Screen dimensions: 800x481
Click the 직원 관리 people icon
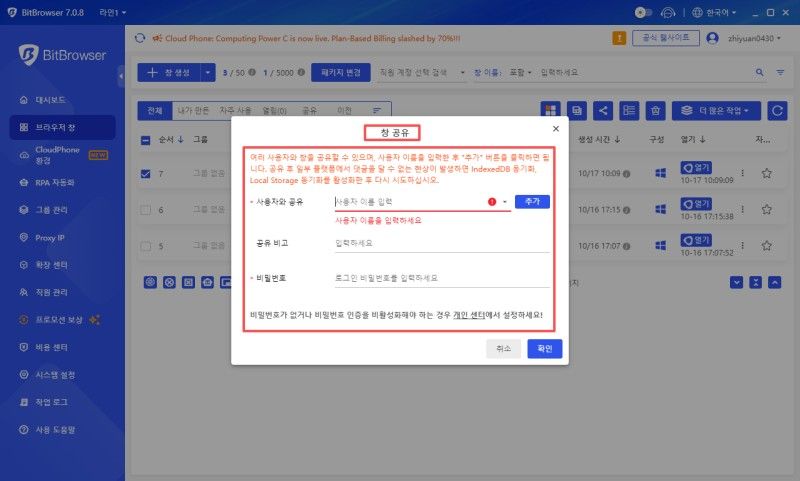click(x=23, y=292)
